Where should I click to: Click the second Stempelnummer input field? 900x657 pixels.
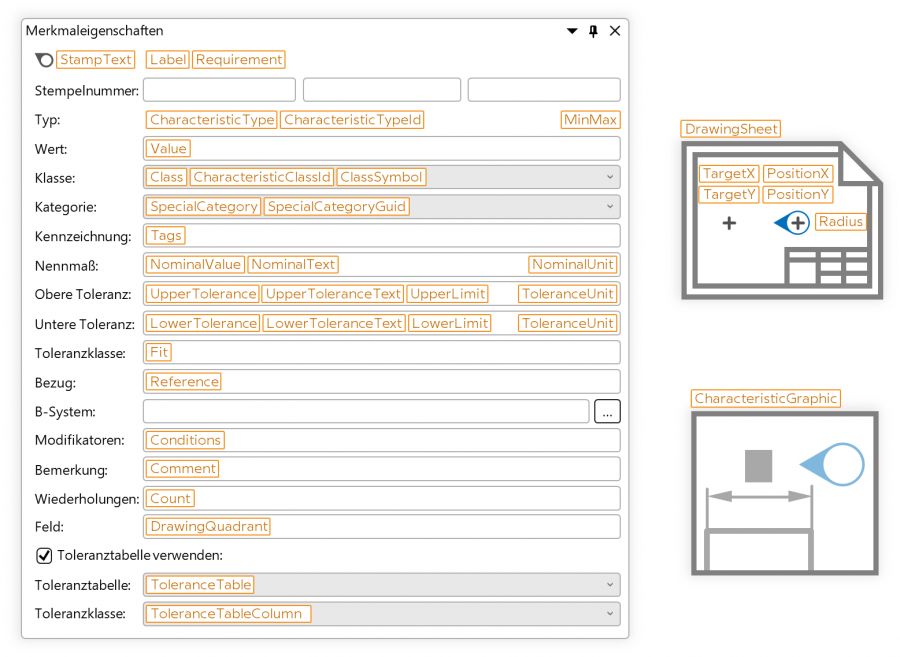(382, 90)
